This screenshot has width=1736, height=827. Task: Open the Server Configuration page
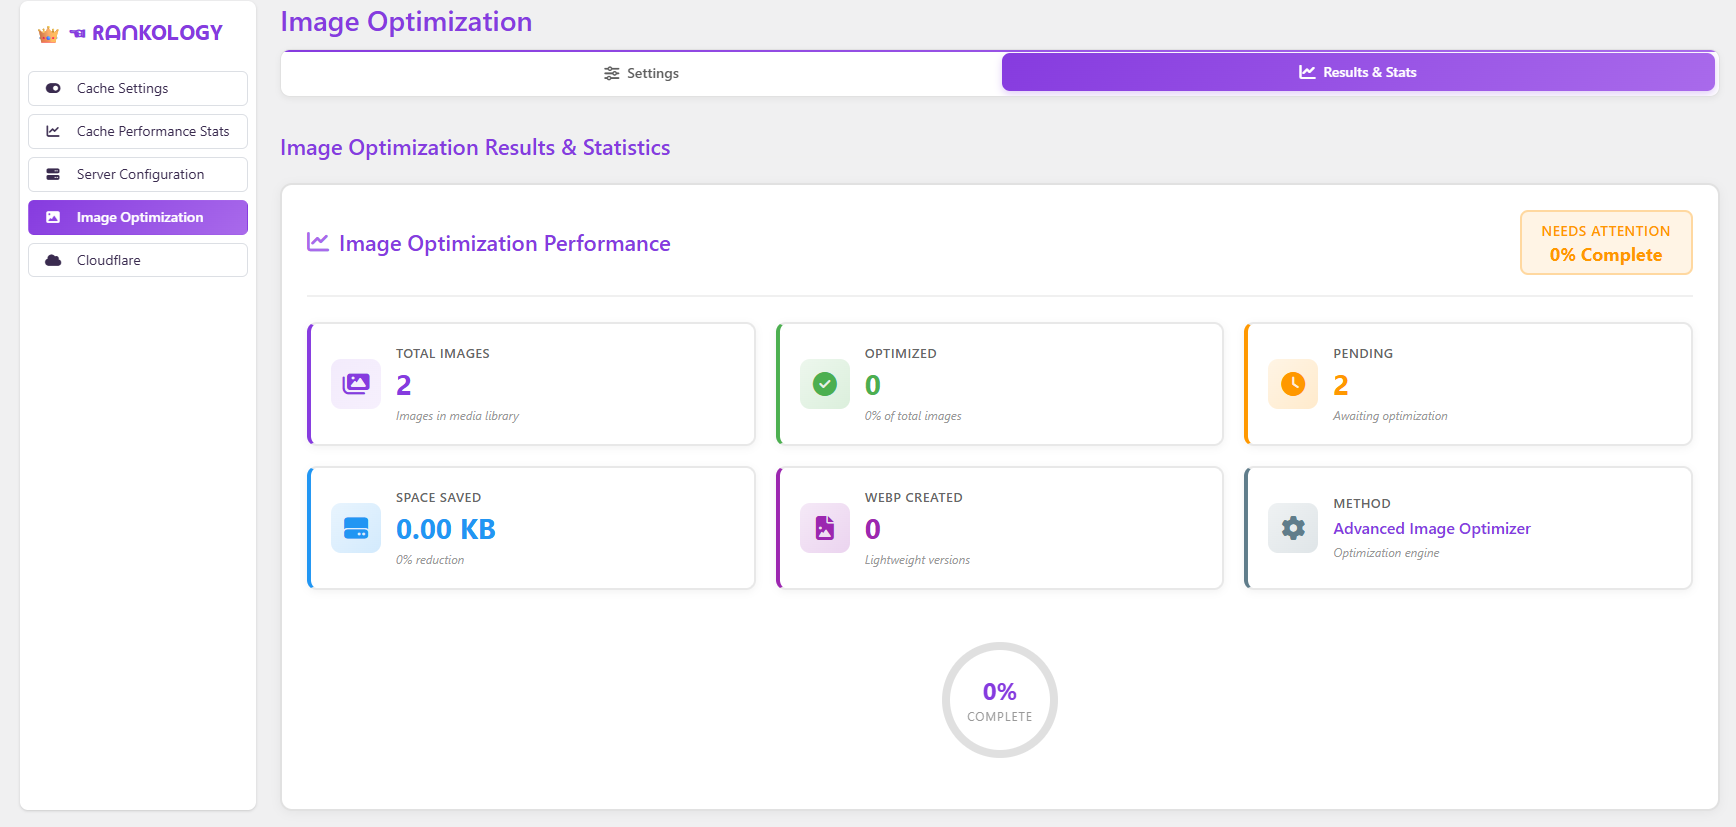[138, 174]
